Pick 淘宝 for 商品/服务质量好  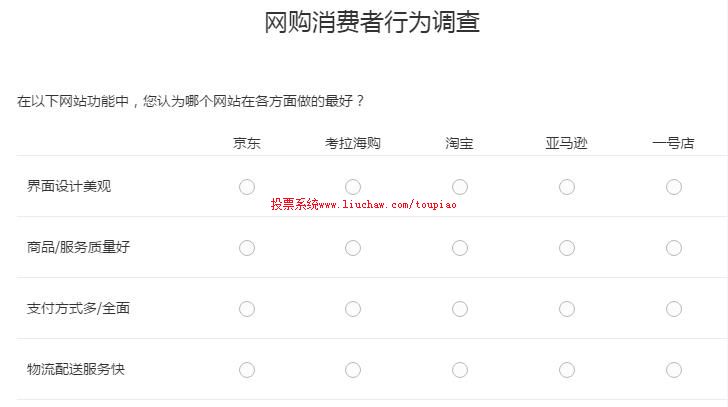click(460, 248)
